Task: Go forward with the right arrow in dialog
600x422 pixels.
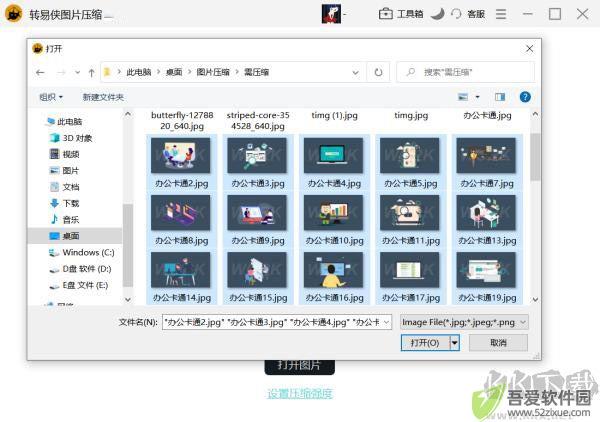Action: click(61, 72)
